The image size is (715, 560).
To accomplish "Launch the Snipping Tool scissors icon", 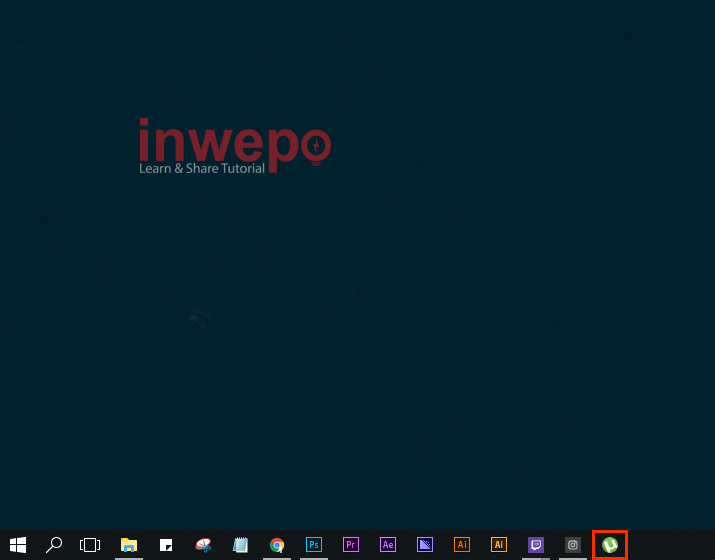I will pyautogui.click(x=203, y=545).
